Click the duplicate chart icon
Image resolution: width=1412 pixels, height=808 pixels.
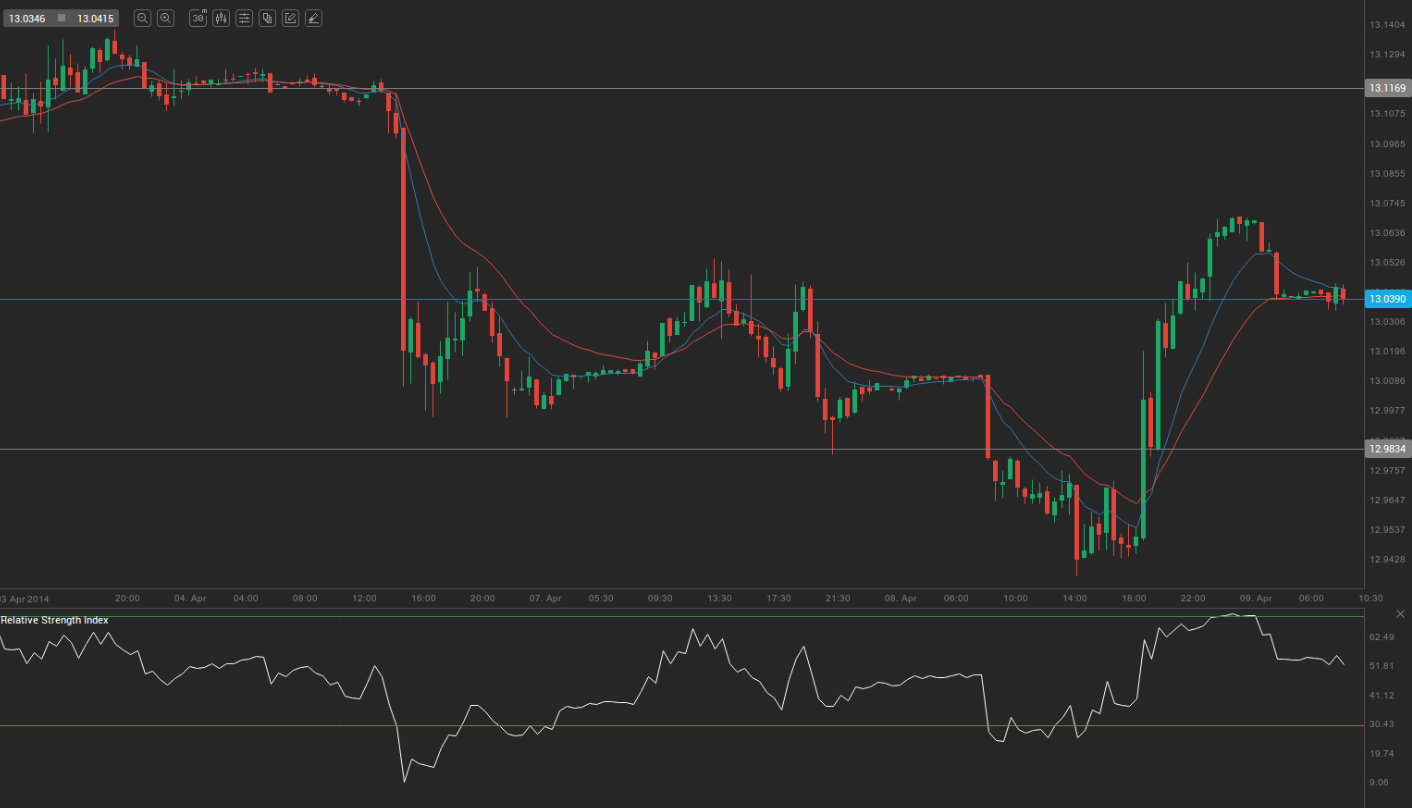pos(267,18)
